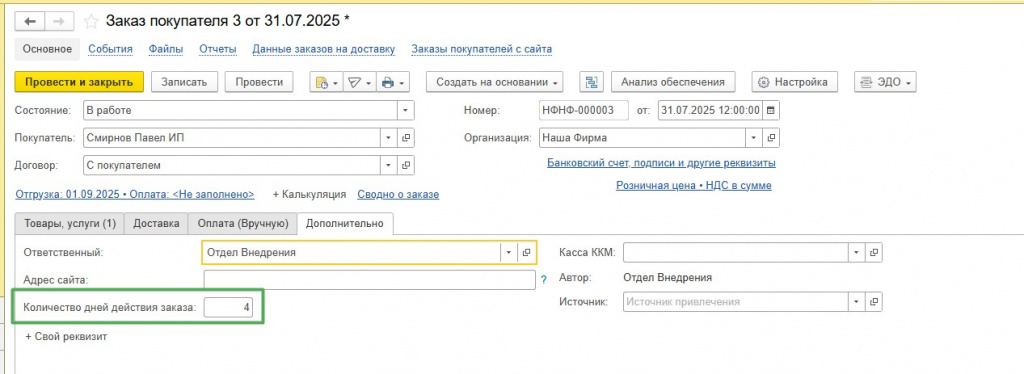
Task: Click the Организация field Наша Фирма
Action: [643, 138]
